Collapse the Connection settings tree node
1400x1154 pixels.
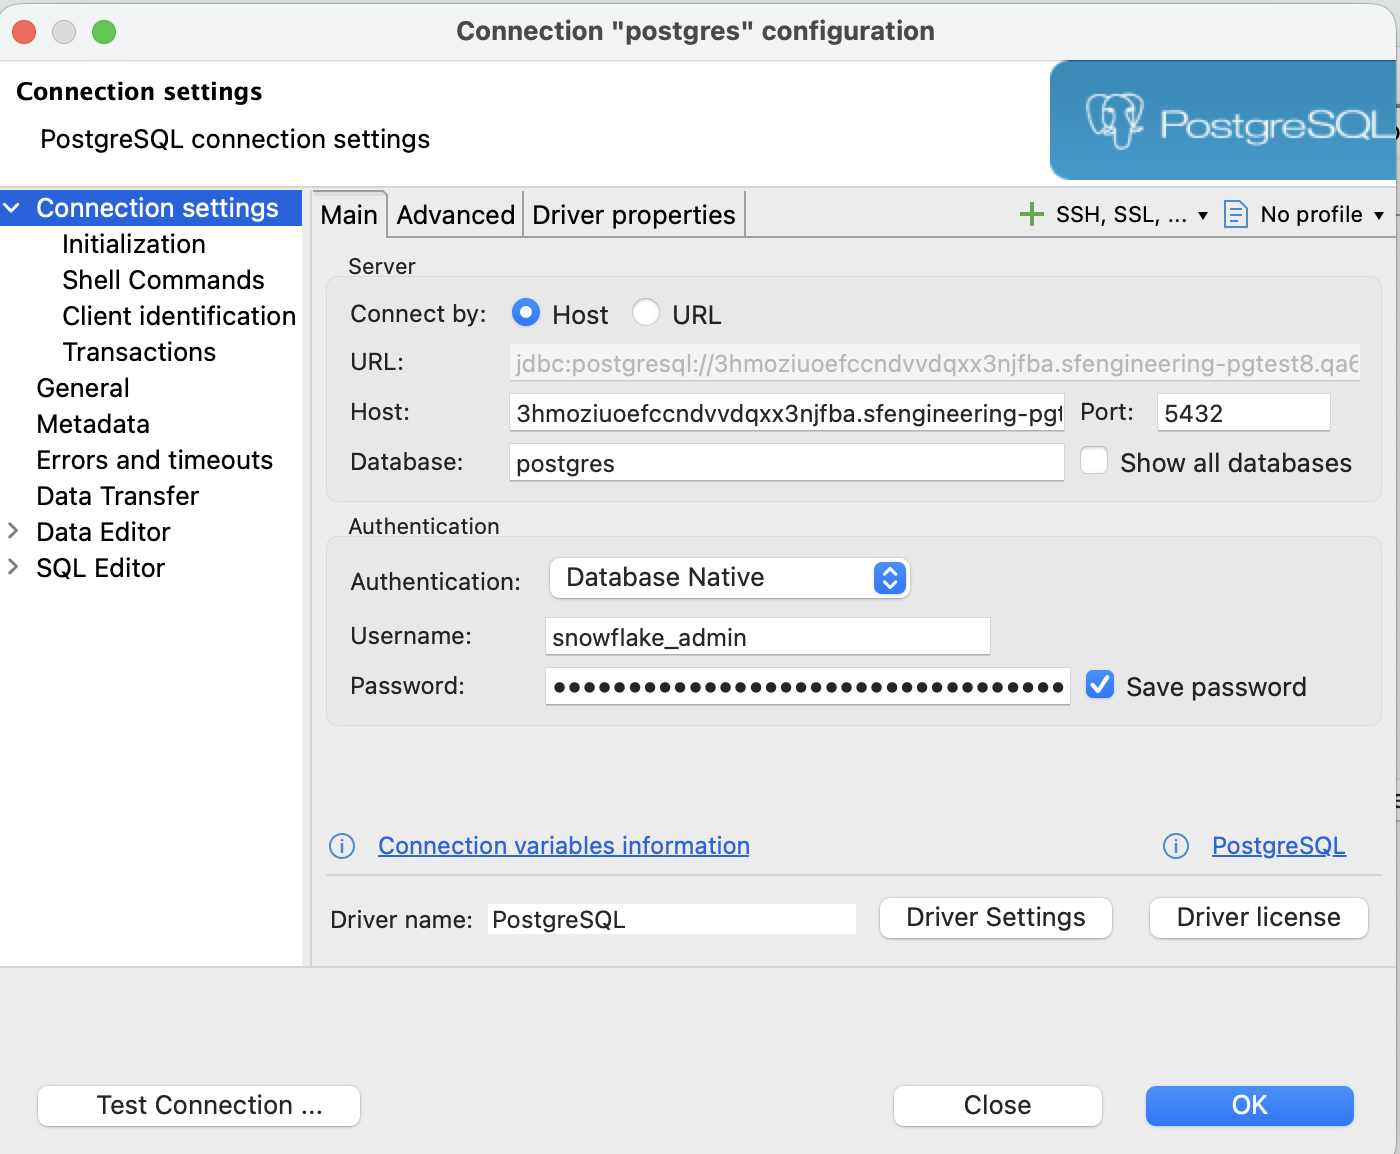[13, 207]
